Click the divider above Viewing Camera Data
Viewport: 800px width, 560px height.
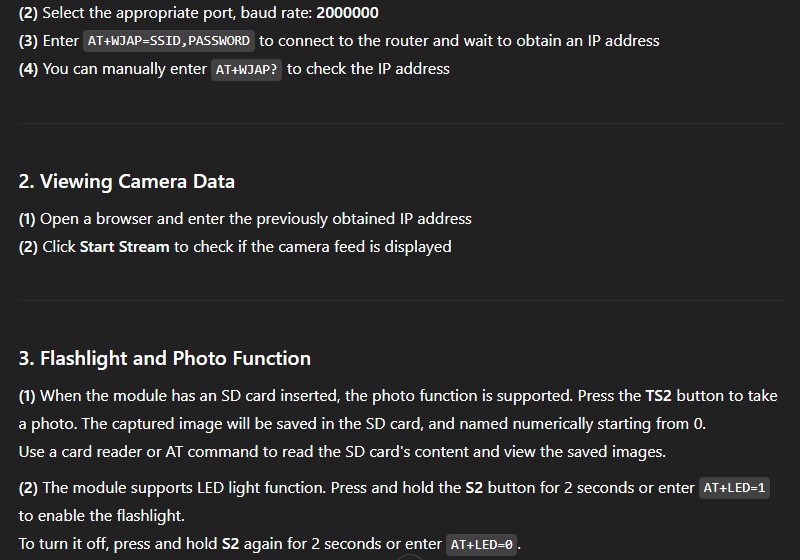(x=402, y=123)
